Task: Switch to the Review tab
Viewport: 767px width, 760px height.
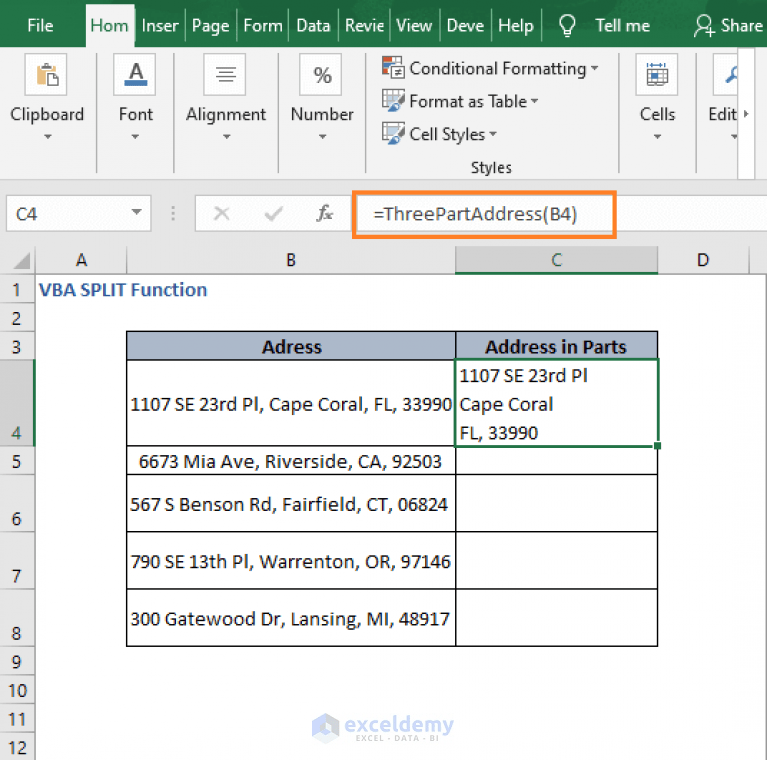Action: click(364, 25)
